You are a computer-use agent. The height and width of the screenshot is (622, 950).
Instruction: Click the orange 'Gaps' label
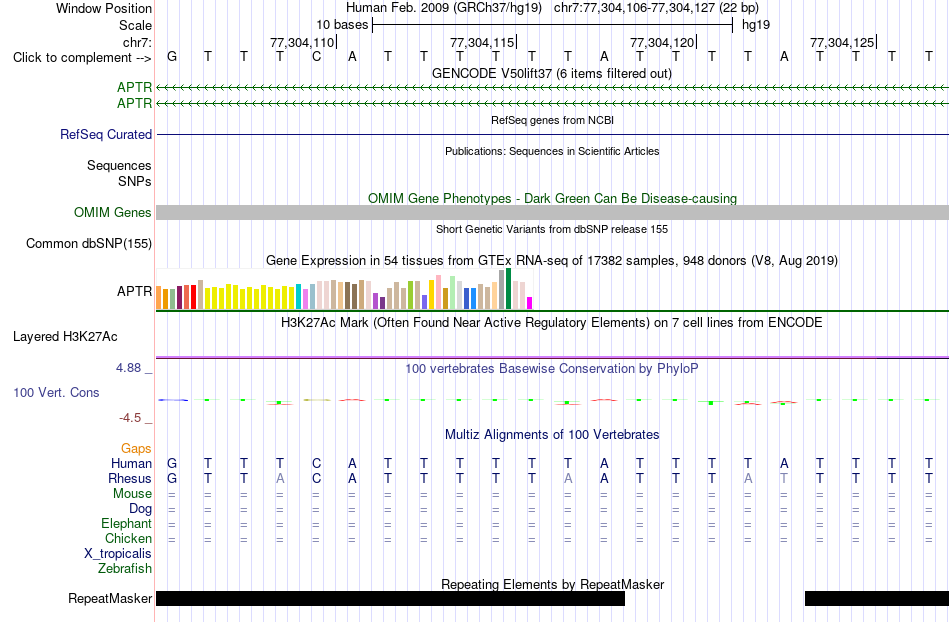pyautogui.click(x=136, y=448)
